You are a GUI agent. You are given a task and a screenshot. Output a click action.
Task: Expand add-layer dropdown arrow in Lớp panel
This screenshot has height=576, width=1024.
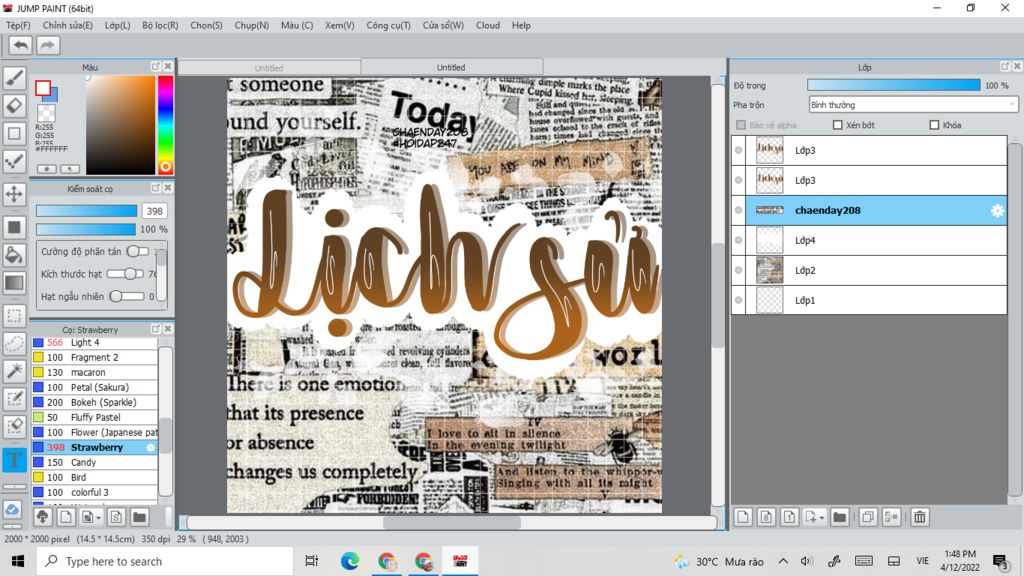pos(822,518)
